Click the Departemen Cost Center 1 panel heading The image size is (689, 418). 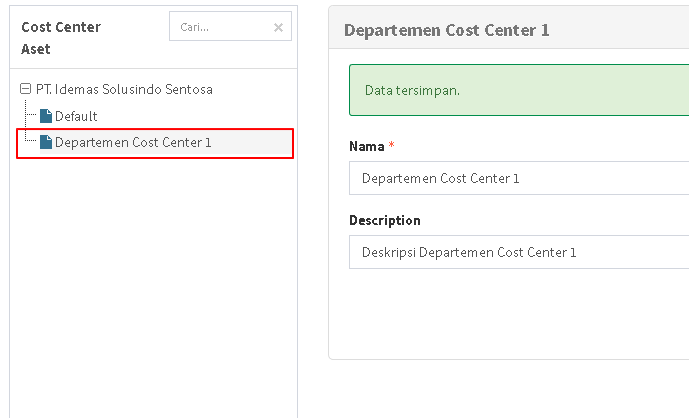click(447, 30)
